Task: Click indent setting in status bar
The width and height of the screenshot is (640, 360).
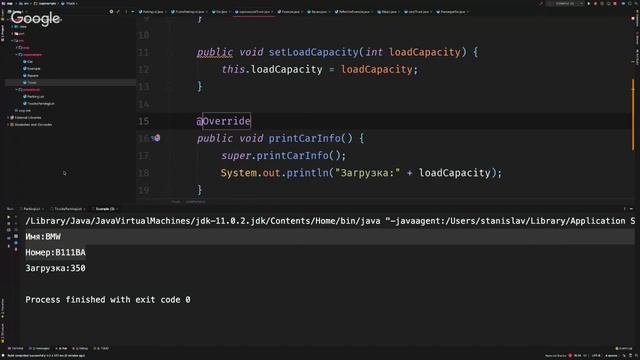Action: [611, 356]
